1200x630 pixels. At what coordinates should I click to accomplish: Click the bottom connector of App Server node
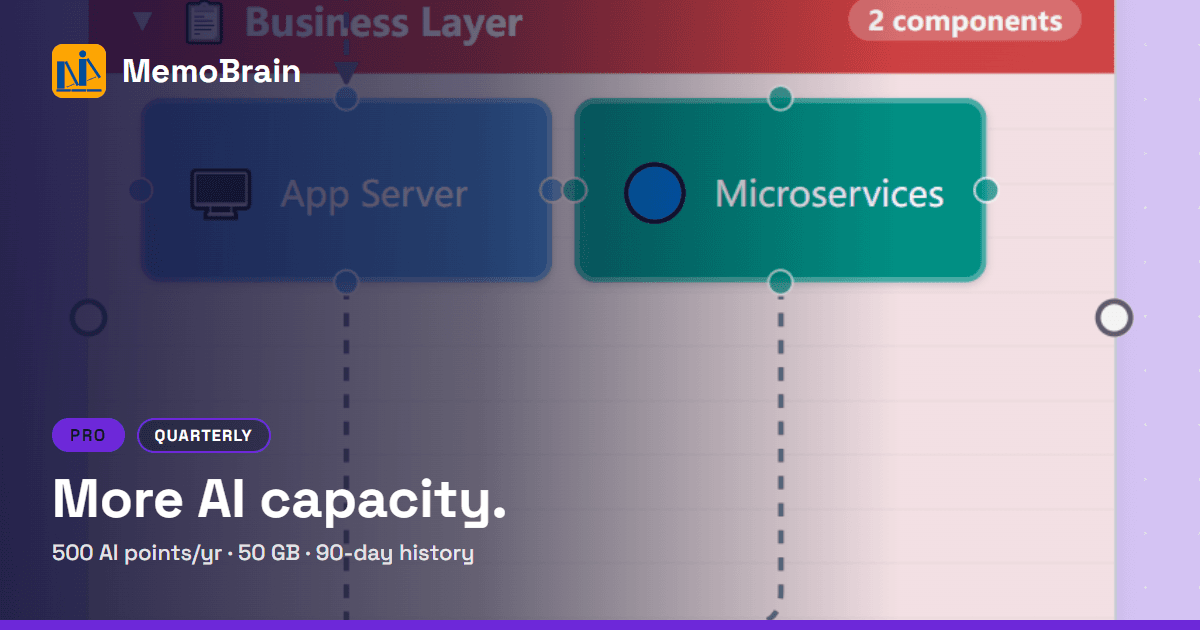click(346, 282)
